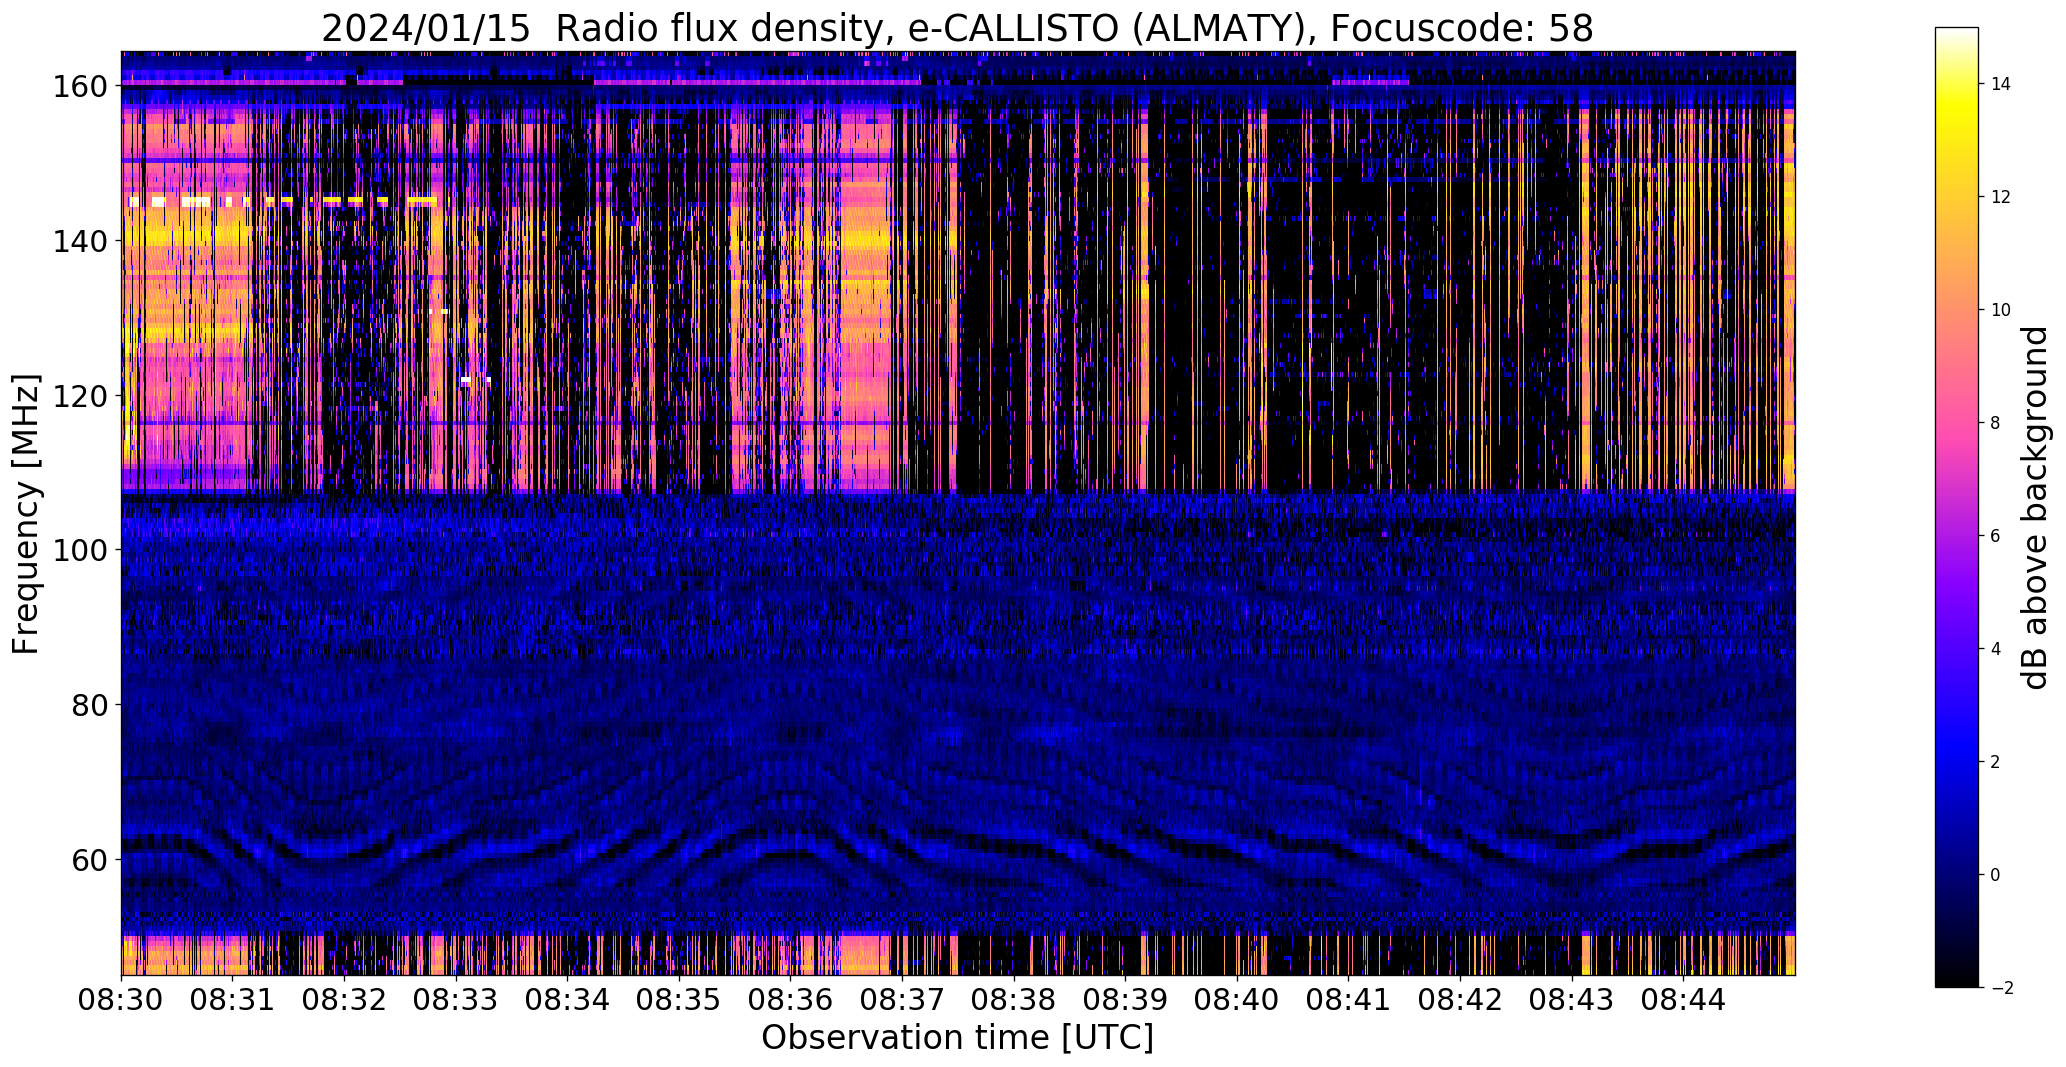
Task: Click the 08:33 time tick label
Action: pos(456,998)
